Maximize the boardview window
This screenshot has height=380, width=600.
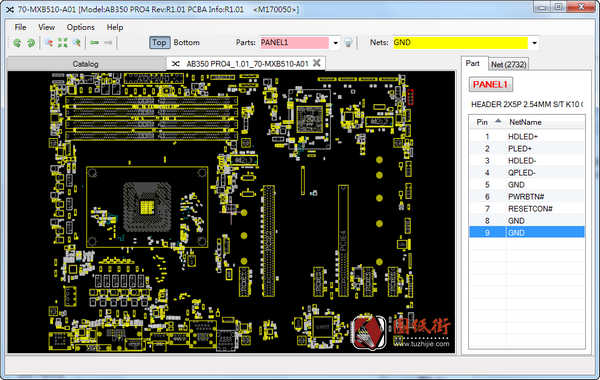(558, 7)
